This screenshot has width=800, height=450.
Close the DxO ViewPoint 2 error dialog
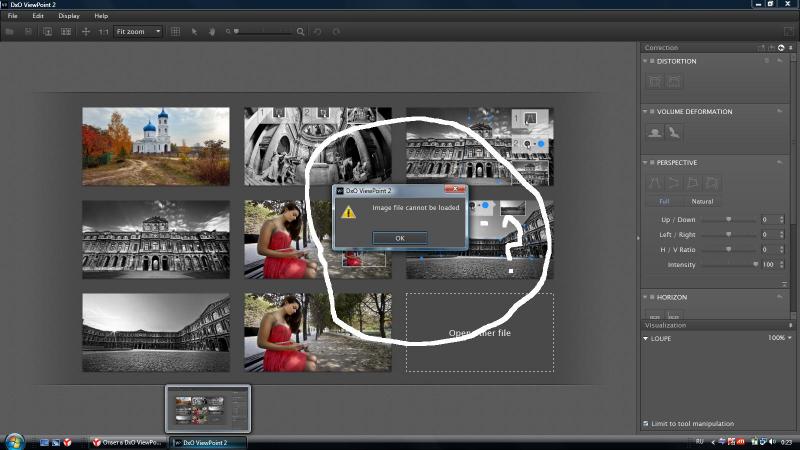click(455, 189)
